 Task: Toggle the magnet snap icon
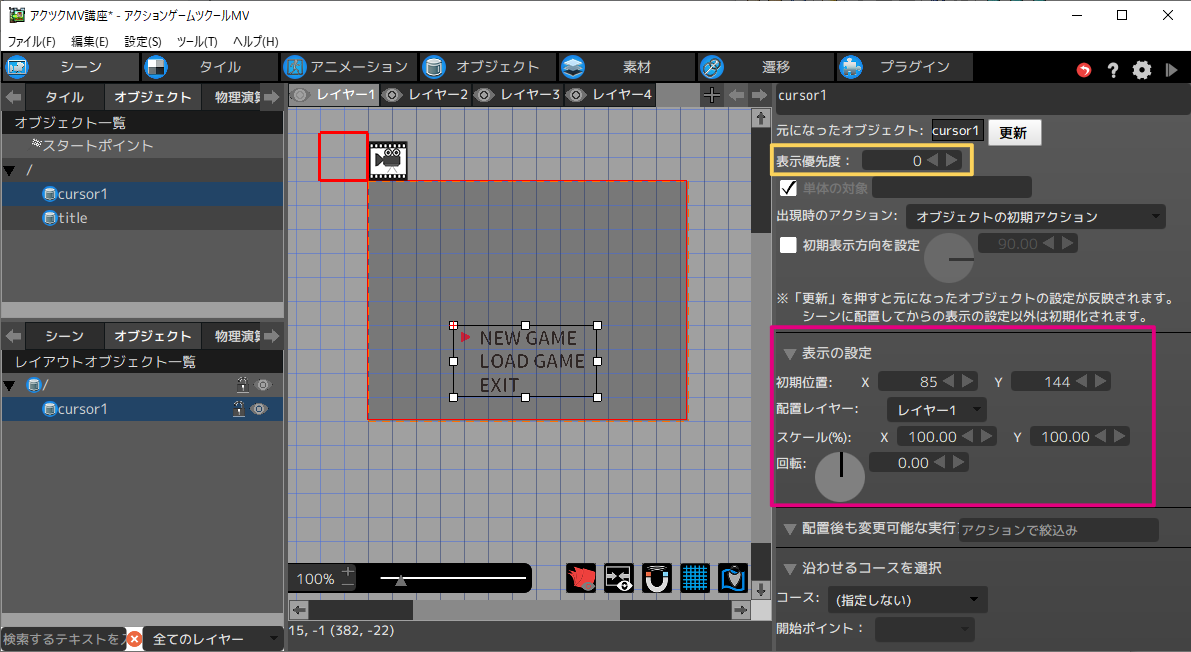point(657,578)
